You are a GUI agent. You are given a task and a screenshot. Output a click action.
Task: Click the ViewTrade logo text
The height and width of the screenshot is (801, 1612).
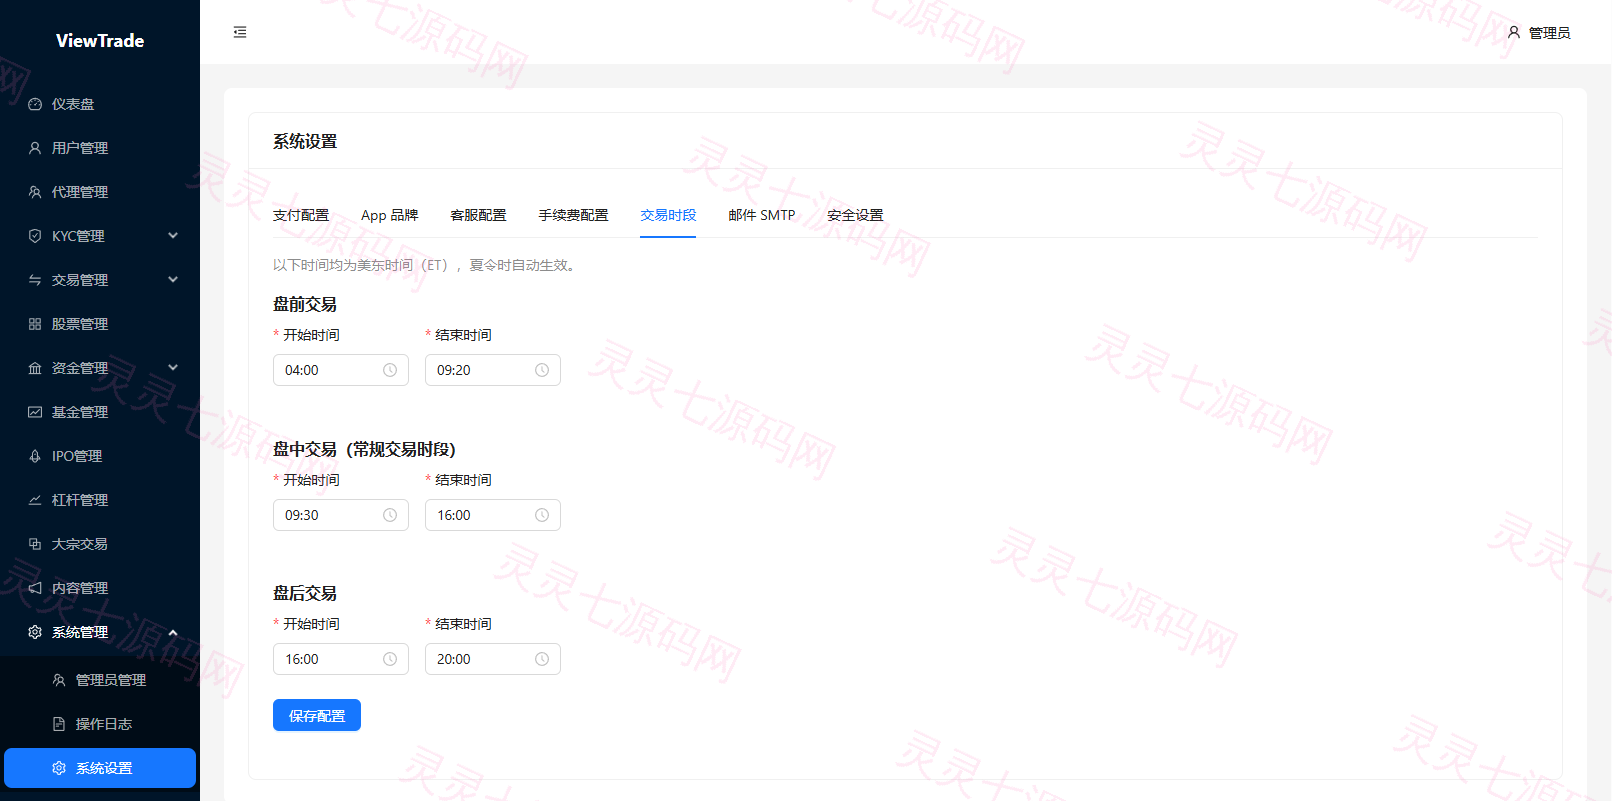pos(100,41)
